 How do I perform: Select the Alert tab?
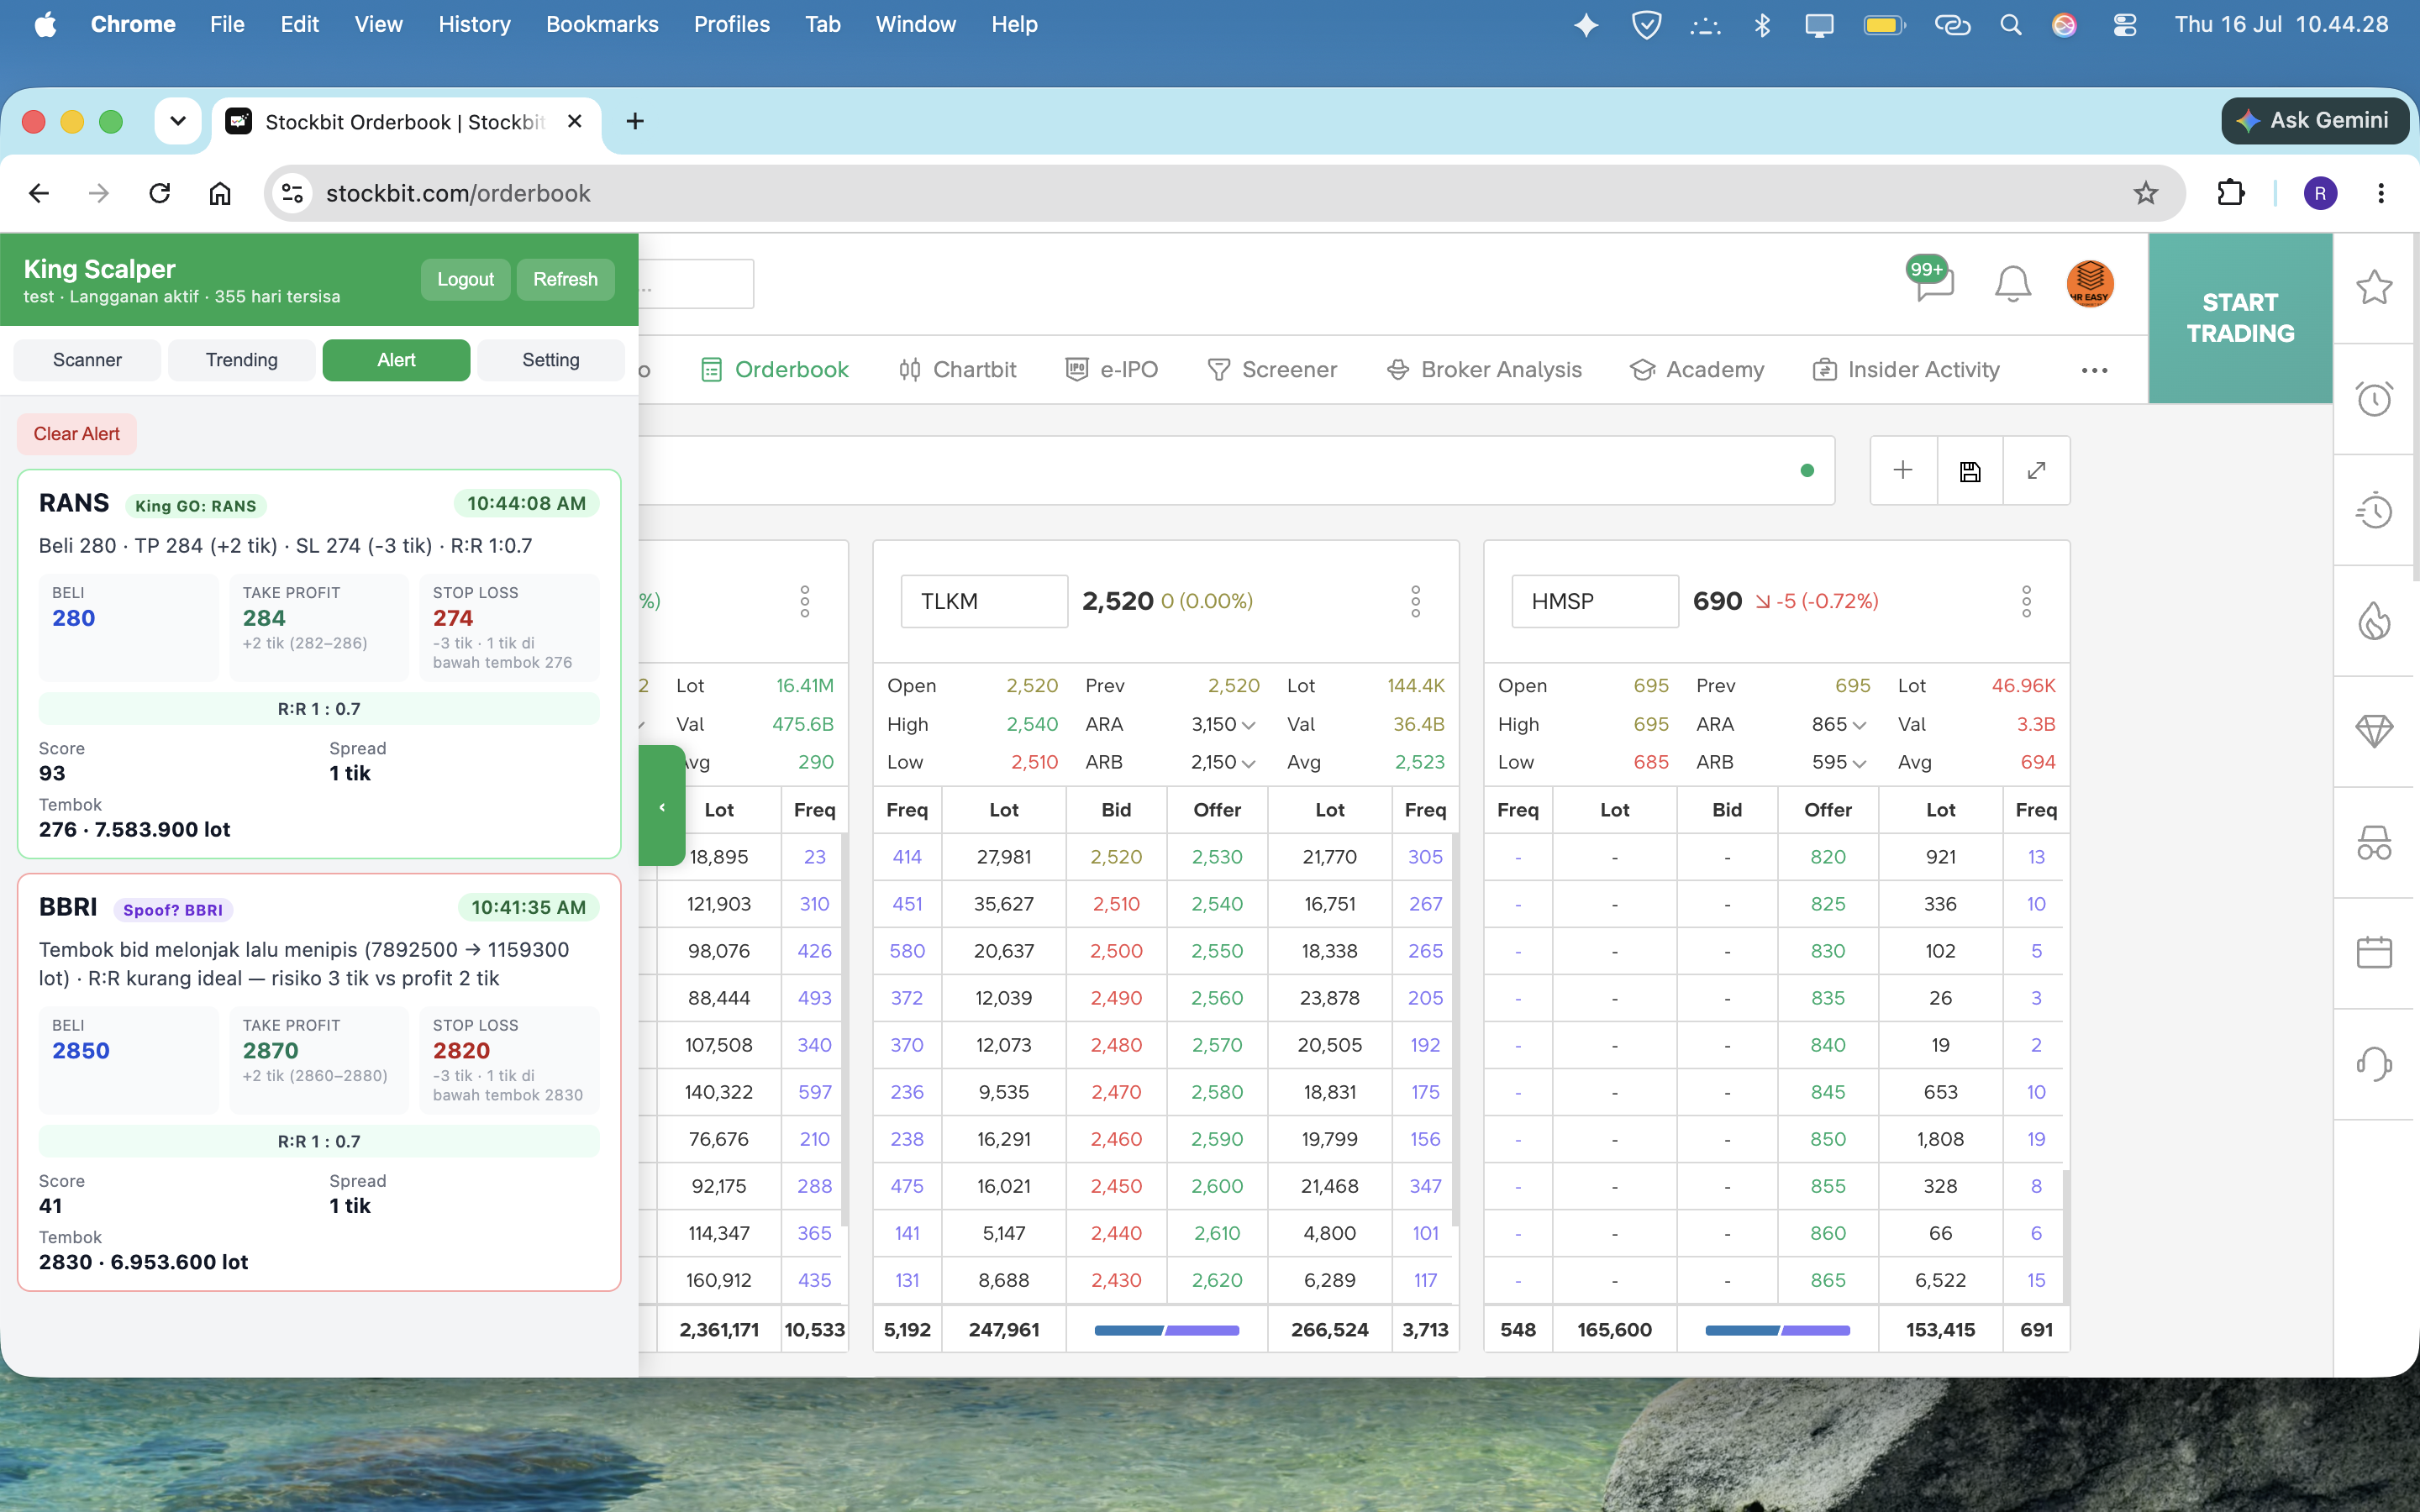click(x=396, y=360)
